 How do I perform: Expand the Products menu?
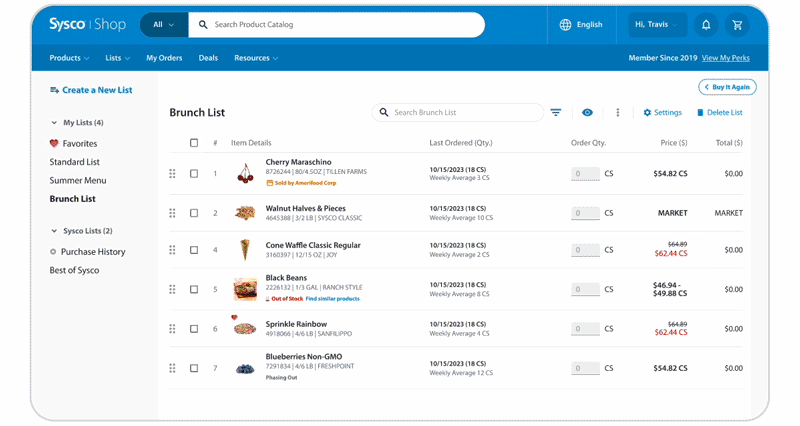(x=69, y=58)
